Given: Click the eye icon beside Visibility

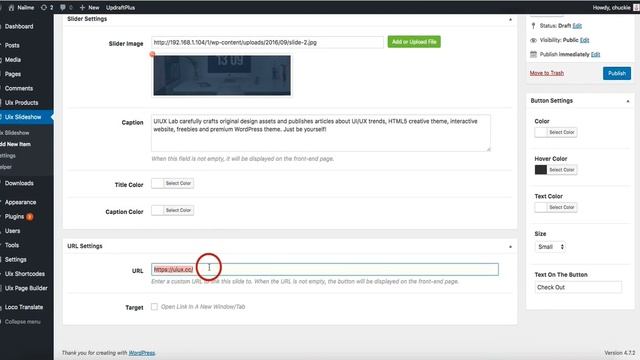Looking at the screenshot, I should tap(533, 40).
